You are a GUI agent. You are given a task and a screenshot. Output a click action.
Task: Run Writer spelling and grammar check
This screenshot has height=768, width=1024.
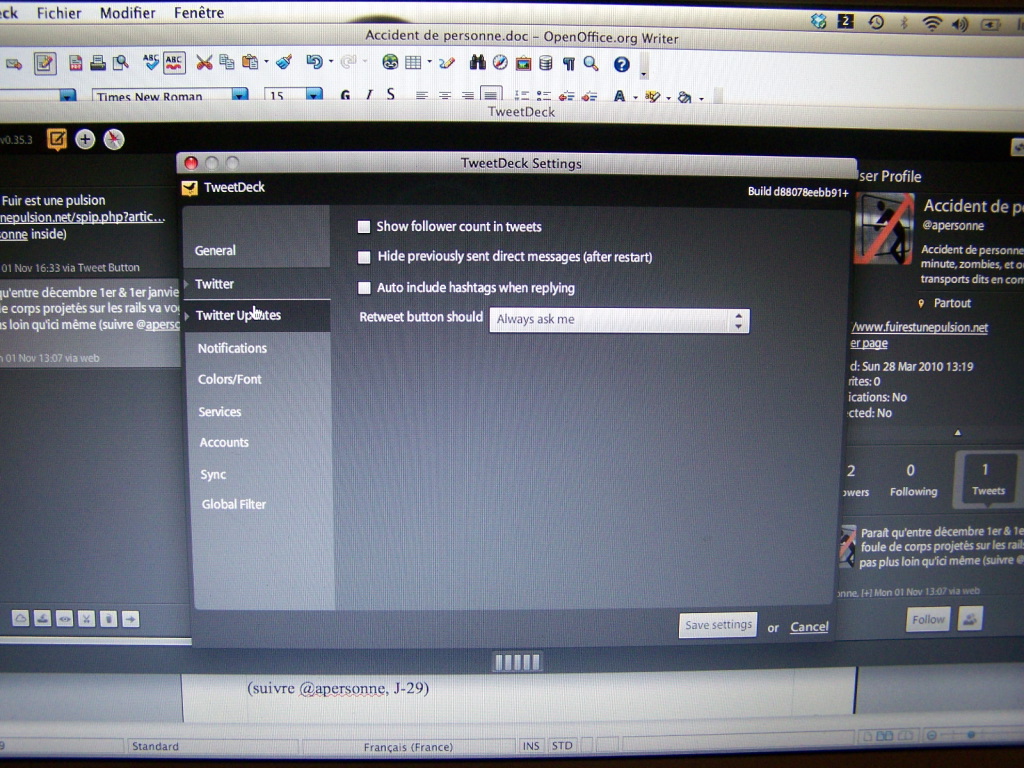click(151, 63)
